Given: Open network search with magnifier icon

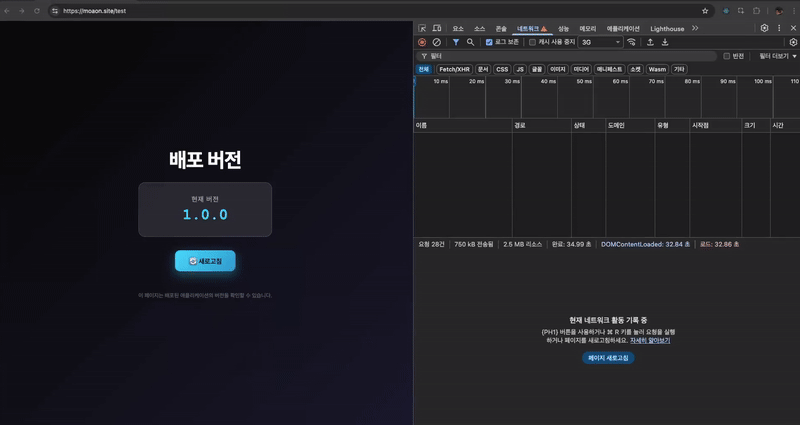Looking at the screenshot, I should coord(470,42).
